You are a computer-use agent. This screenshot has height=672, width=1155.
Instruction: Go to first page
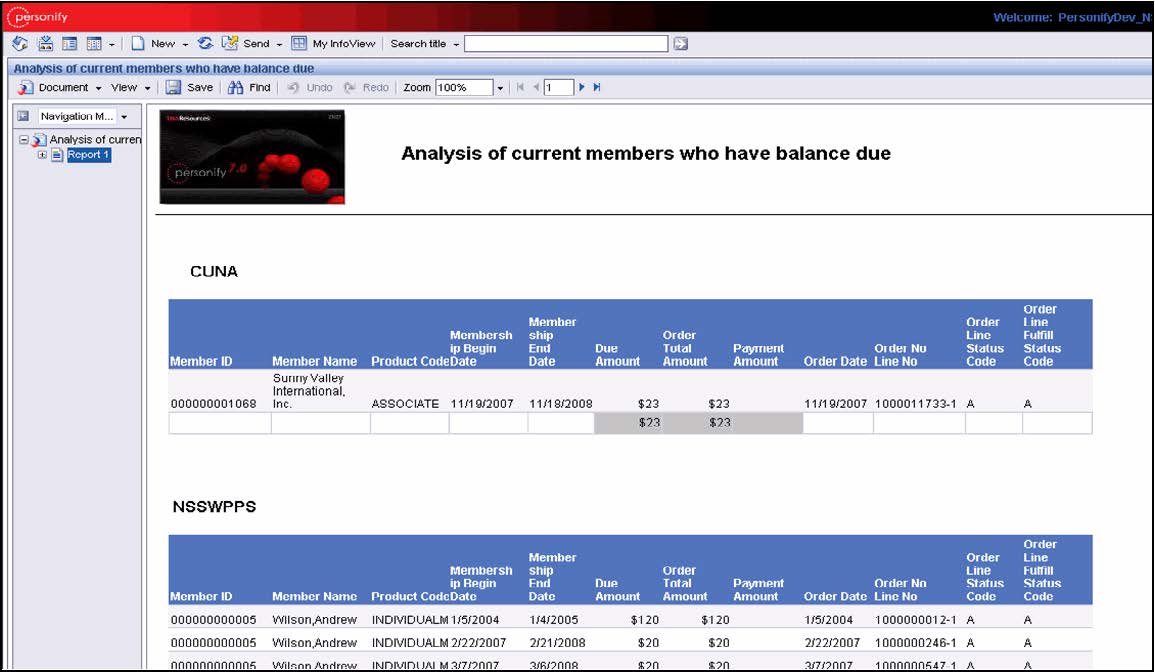coord(520,87)
